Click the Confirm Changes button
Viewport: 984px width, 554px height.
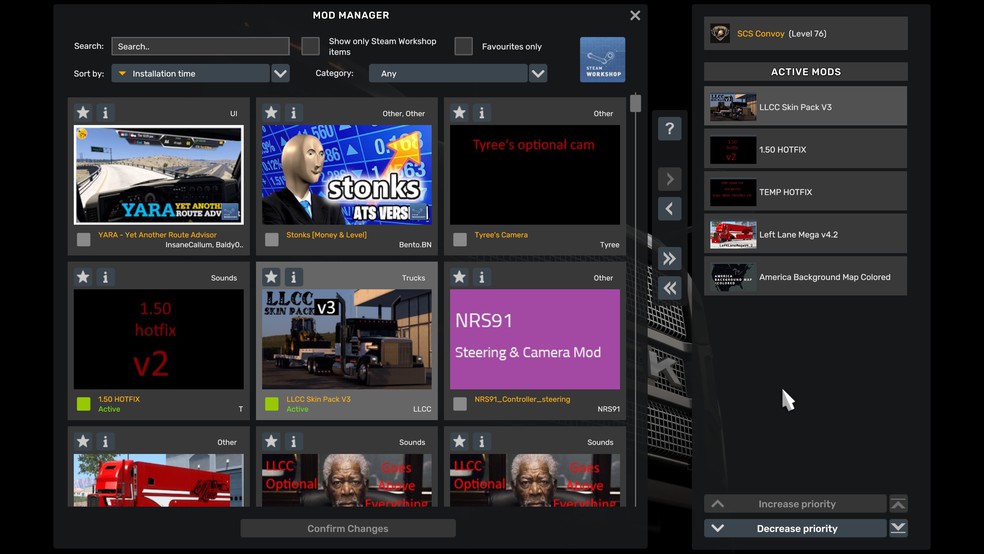tap(348, 528)
